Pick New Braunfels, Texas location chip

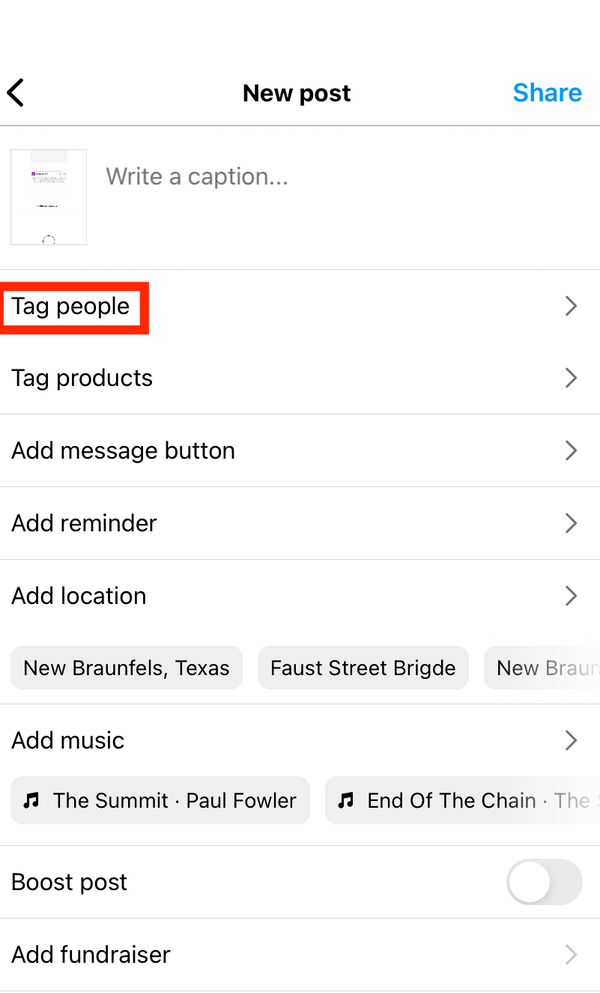pos(126,668)
